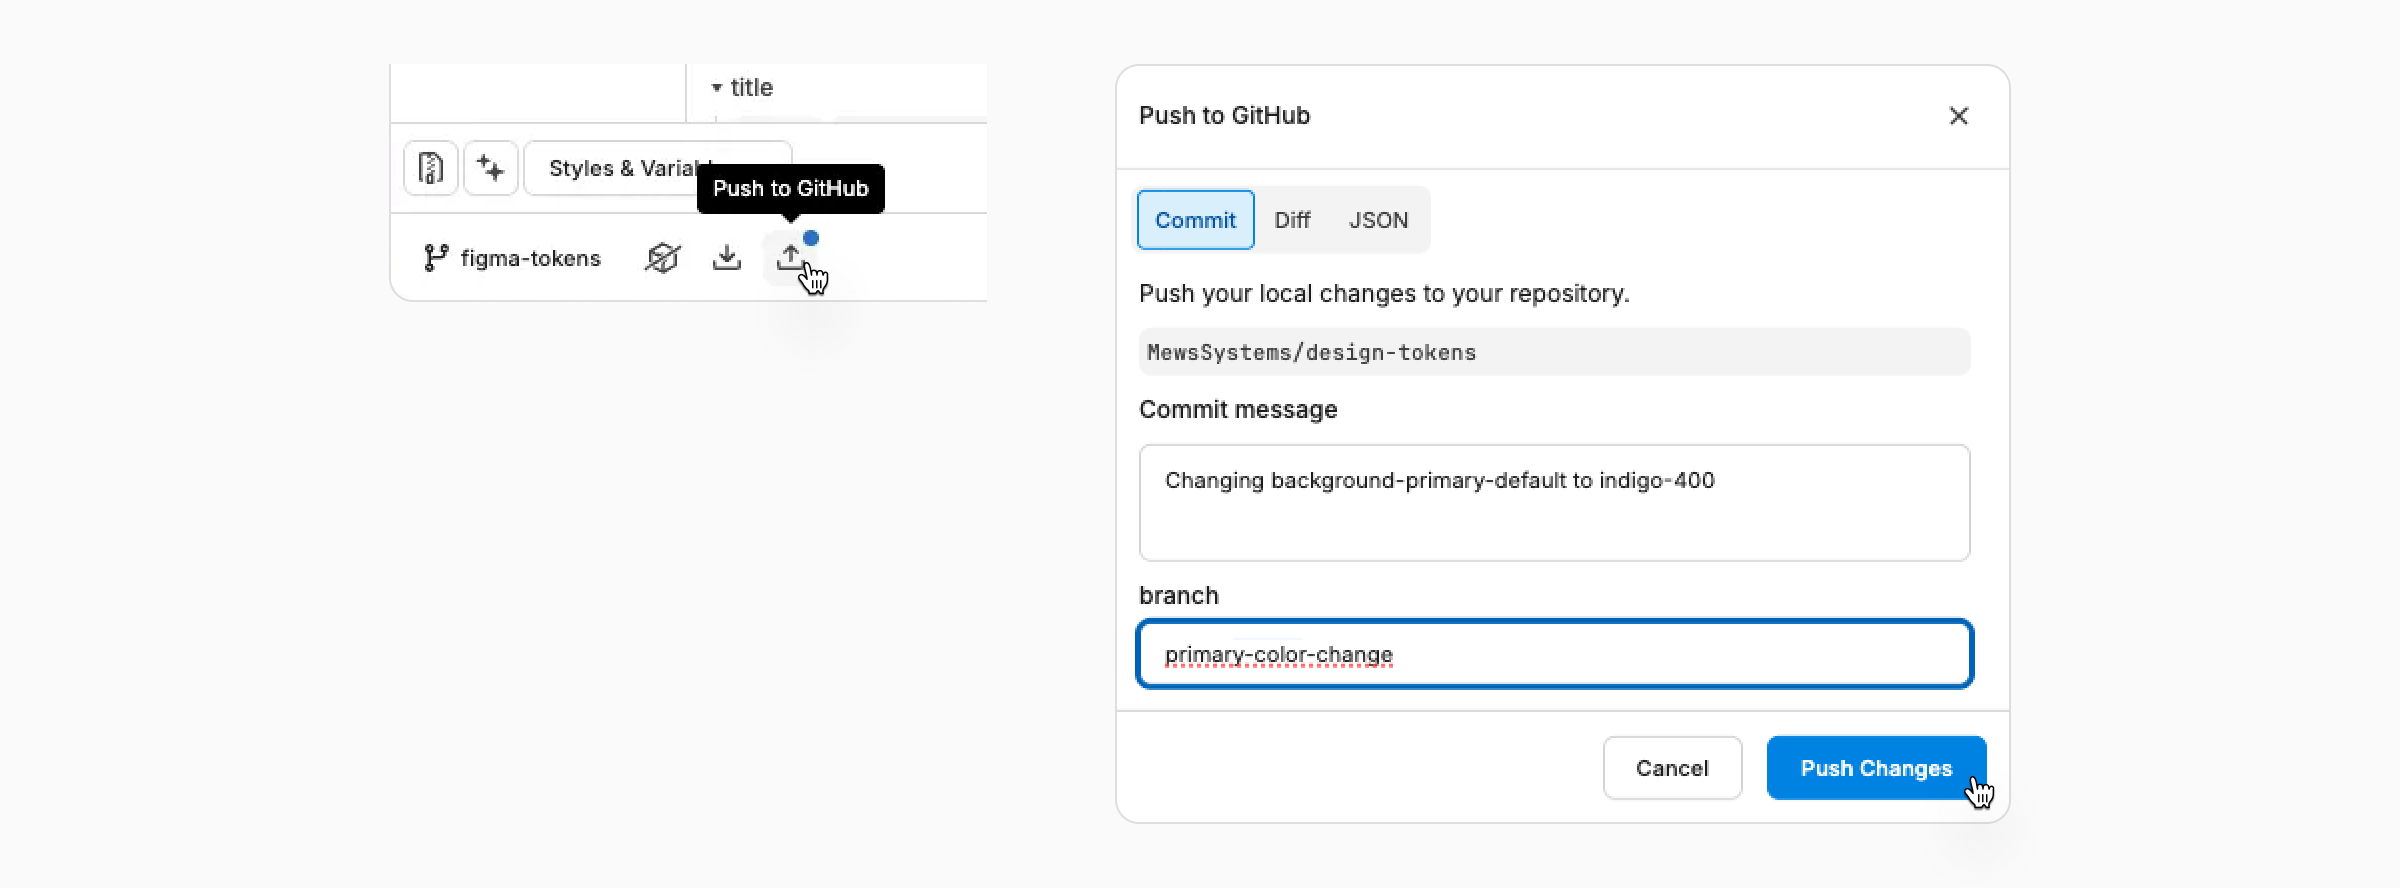
Task: Switch to the JSON tab
Action: (1379, 220)
